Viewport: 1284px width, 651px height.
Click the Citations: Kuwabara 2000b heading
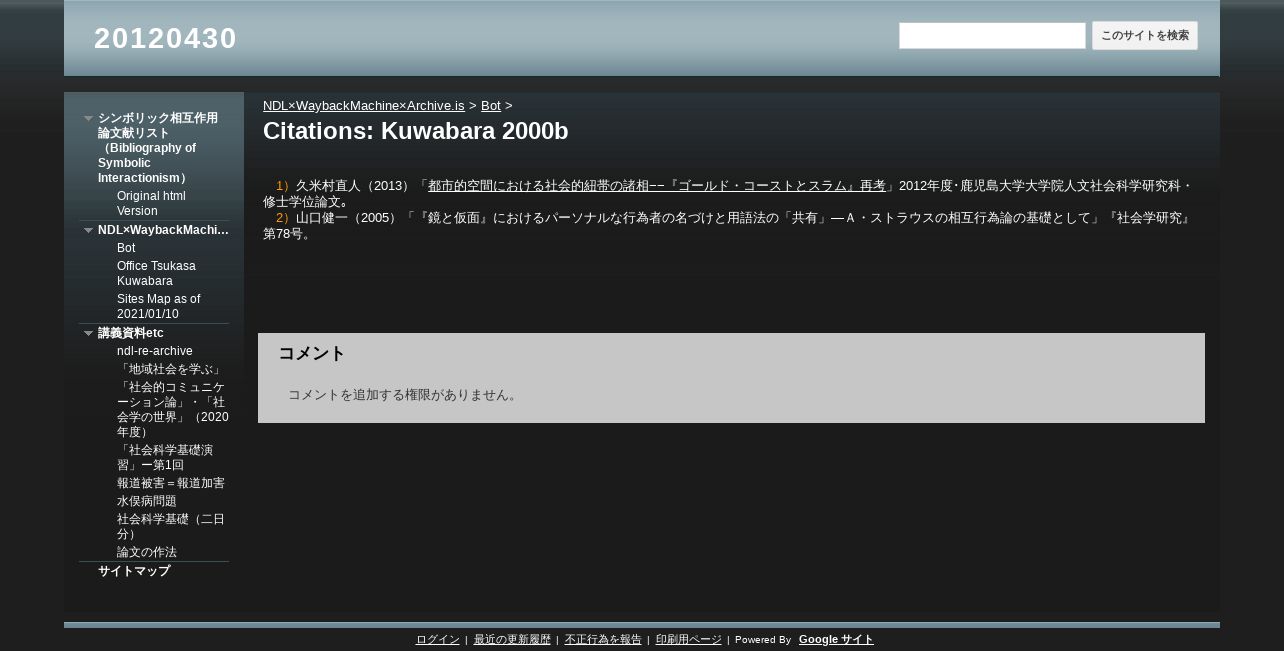point(416,131)
